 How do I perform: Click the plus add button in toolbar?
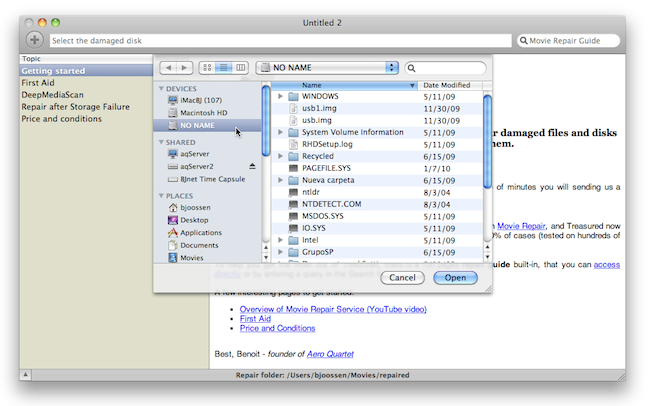point(35,40)
